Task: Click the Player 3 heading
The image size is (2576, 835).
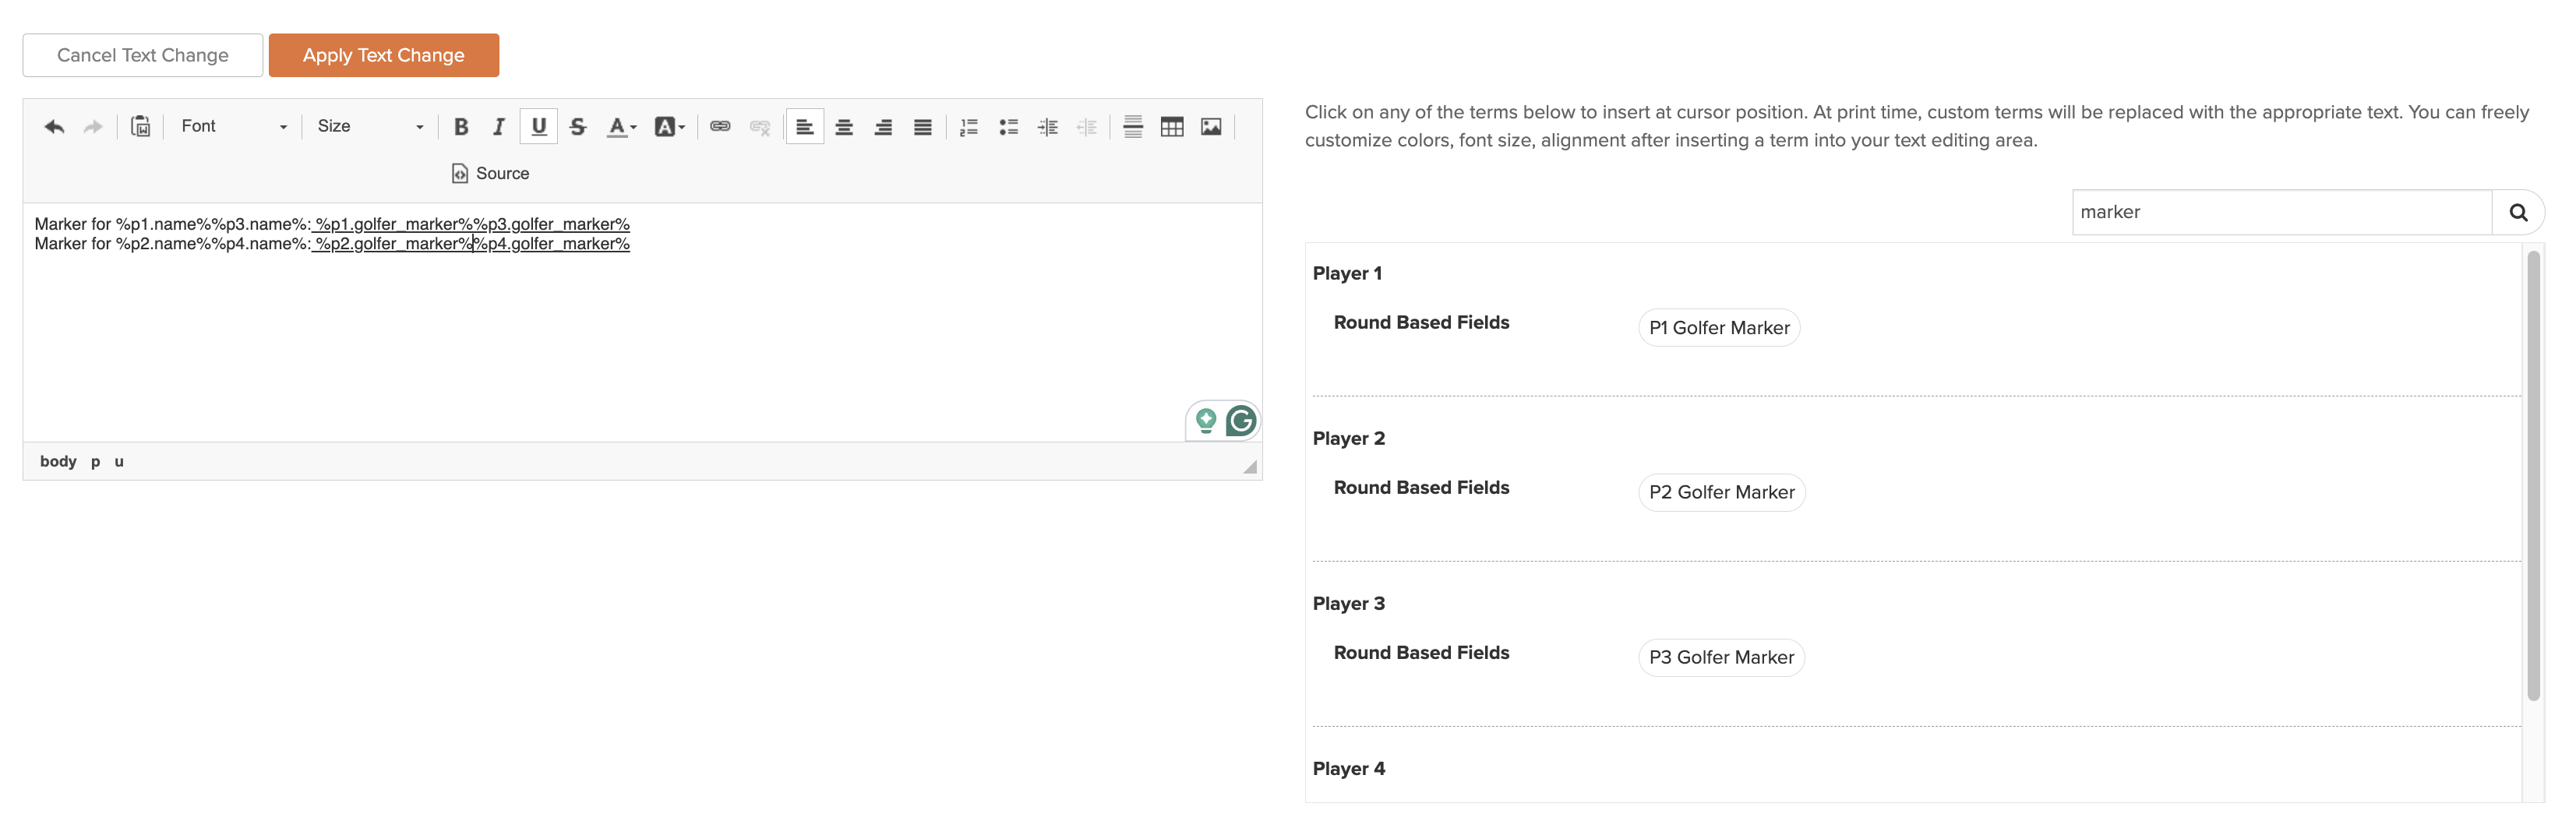Action: [1349, 603]
